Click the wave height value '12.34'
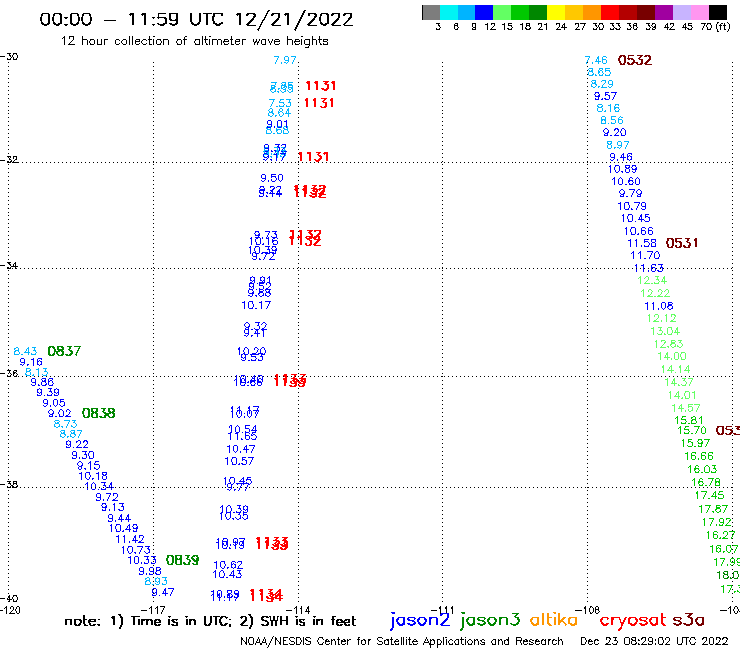The height and width of the screenshot is (650, 740). coord(652,280)
